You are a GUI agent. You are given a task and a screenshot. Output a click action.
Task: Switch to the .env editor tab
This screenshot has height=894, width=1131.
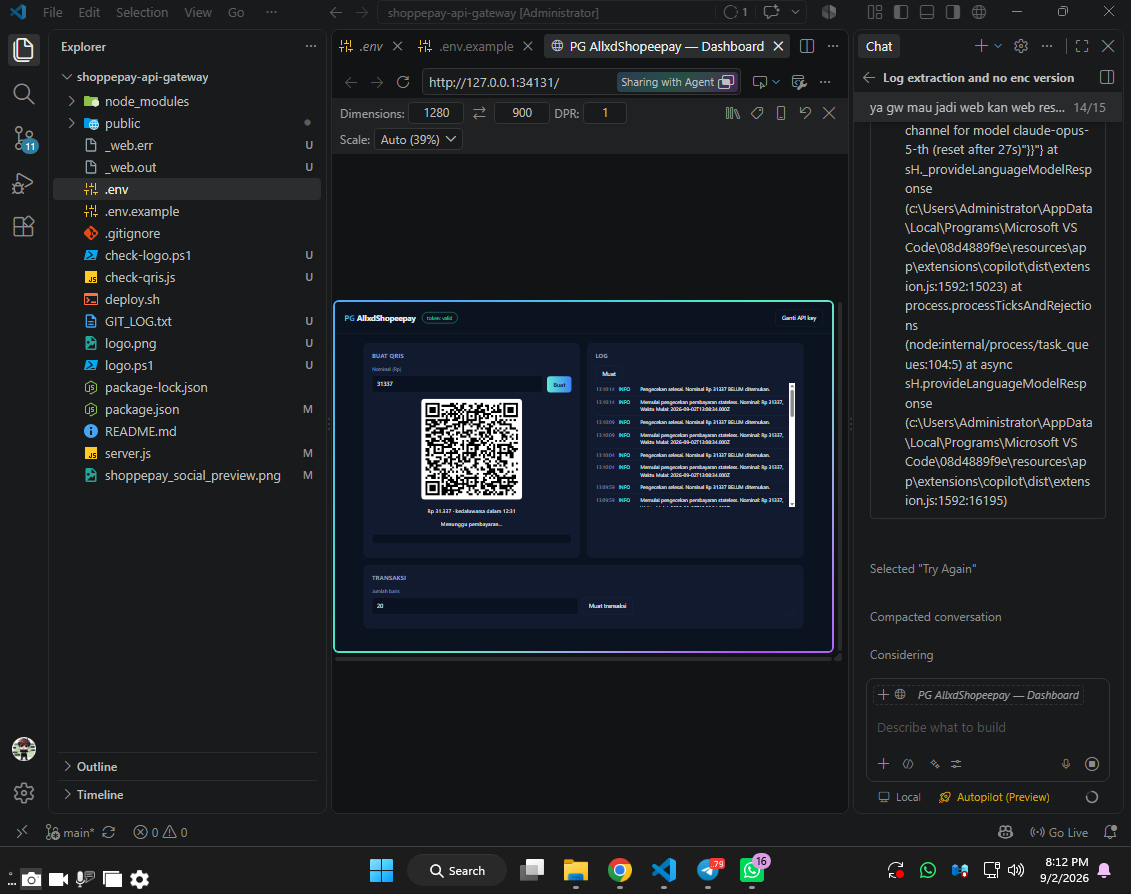[x=371, y=46]
